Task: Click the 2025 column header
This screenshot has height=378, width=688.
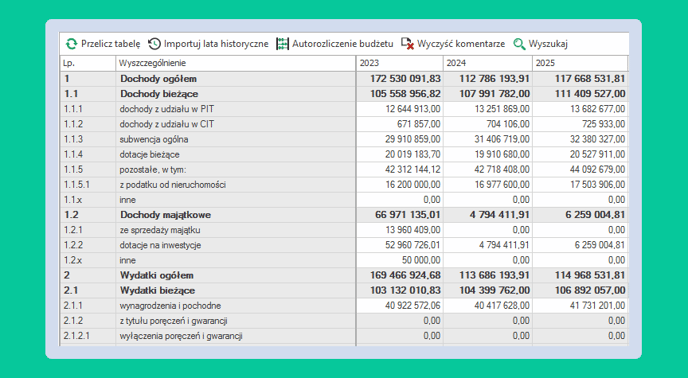Action: coord(580,63)
